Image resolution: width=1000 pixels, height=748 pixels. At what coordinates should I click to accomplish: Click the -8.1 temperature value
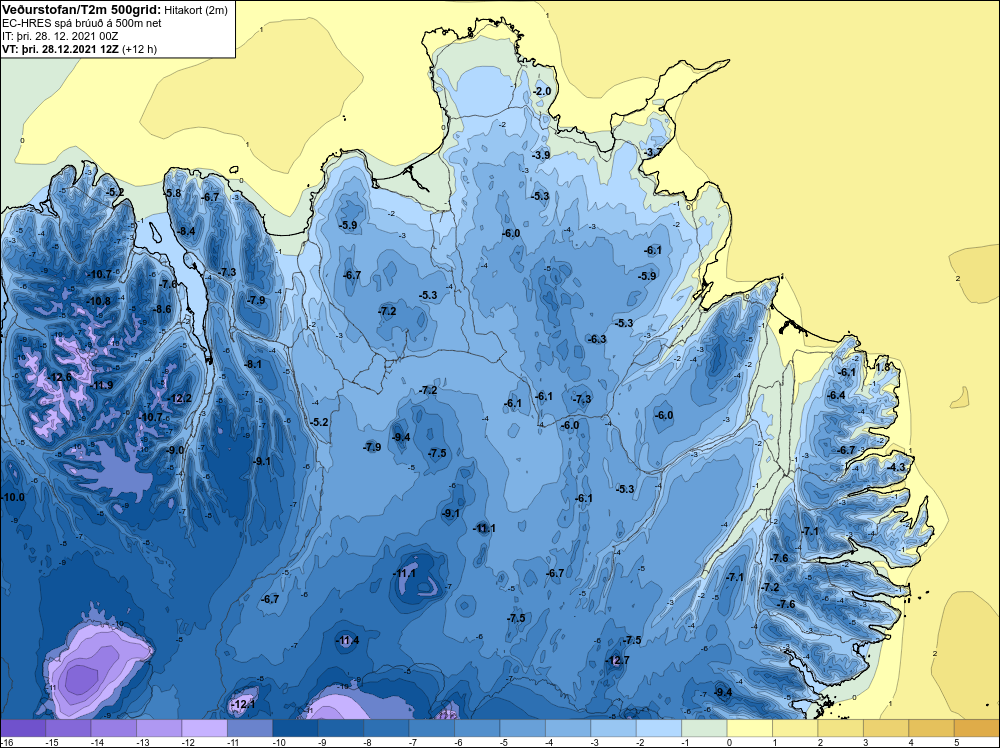pyautogui.click(x=253, y=364)
